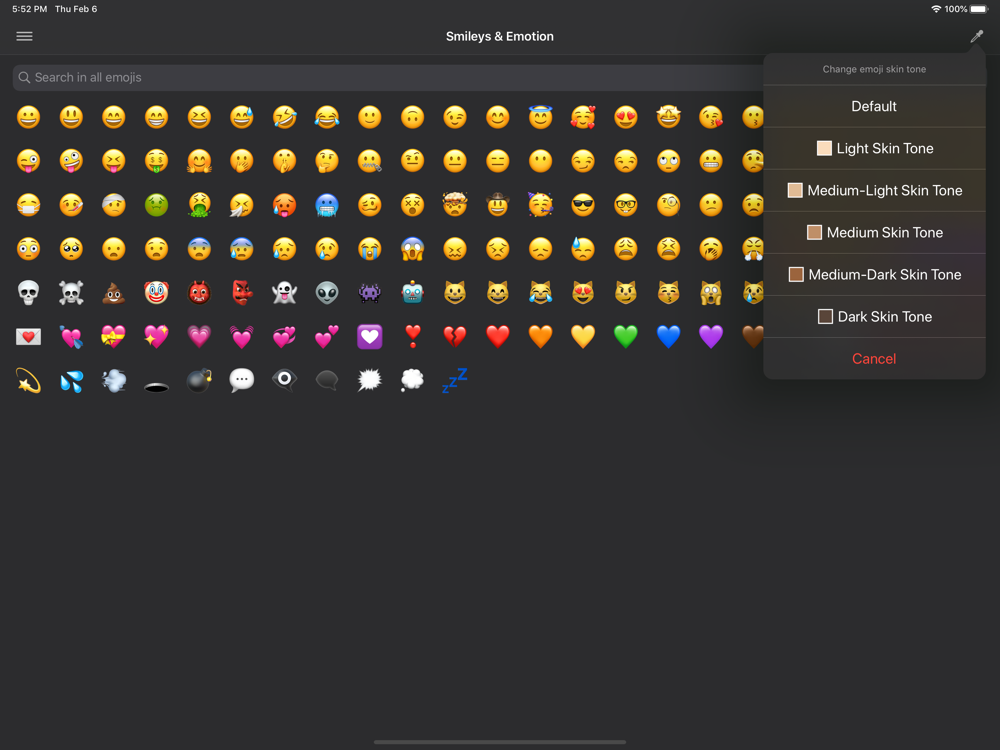Select the speech balloon emoji
The image size is (1000, 750).
pyautogui.click(x=242, y=380)
